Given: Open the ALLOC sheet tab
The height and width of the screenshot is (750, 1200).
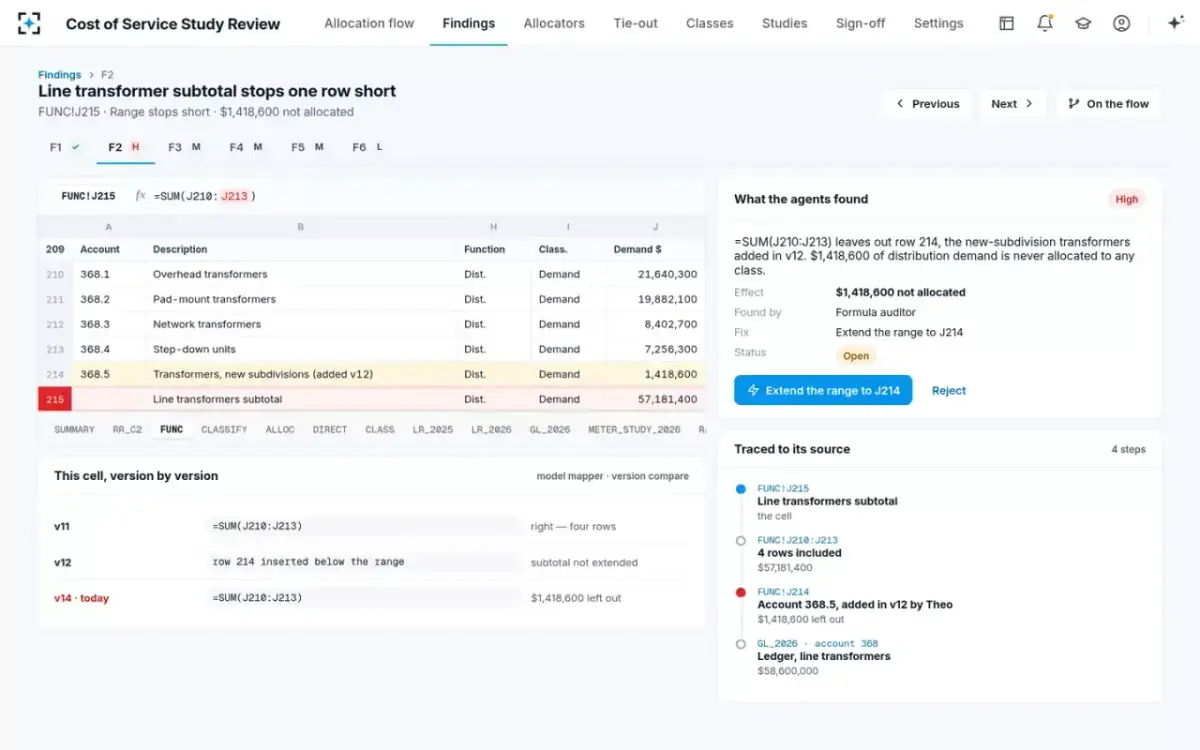Looking at the screenshot, I should click(x=280, y=430).
